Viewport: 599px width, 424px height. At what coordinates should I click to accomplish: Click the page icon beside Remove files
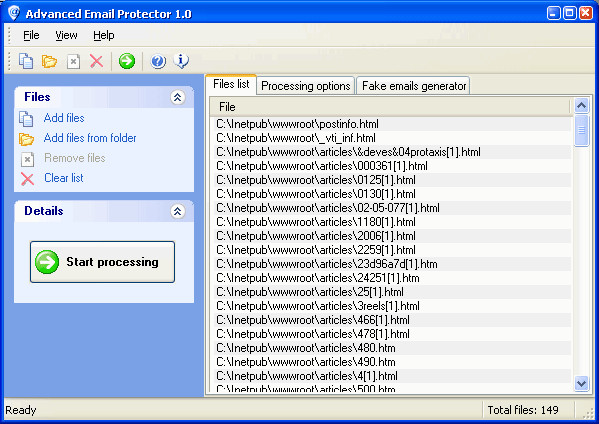27,159
